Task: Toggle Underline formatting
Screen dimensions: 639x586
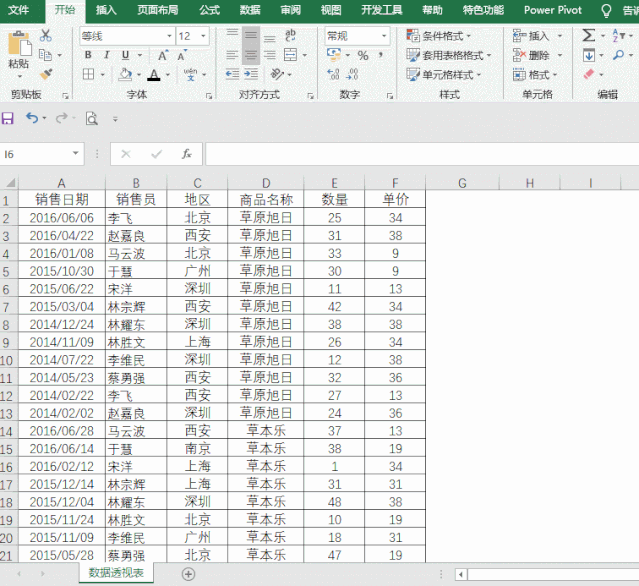Action: (126, 55)
